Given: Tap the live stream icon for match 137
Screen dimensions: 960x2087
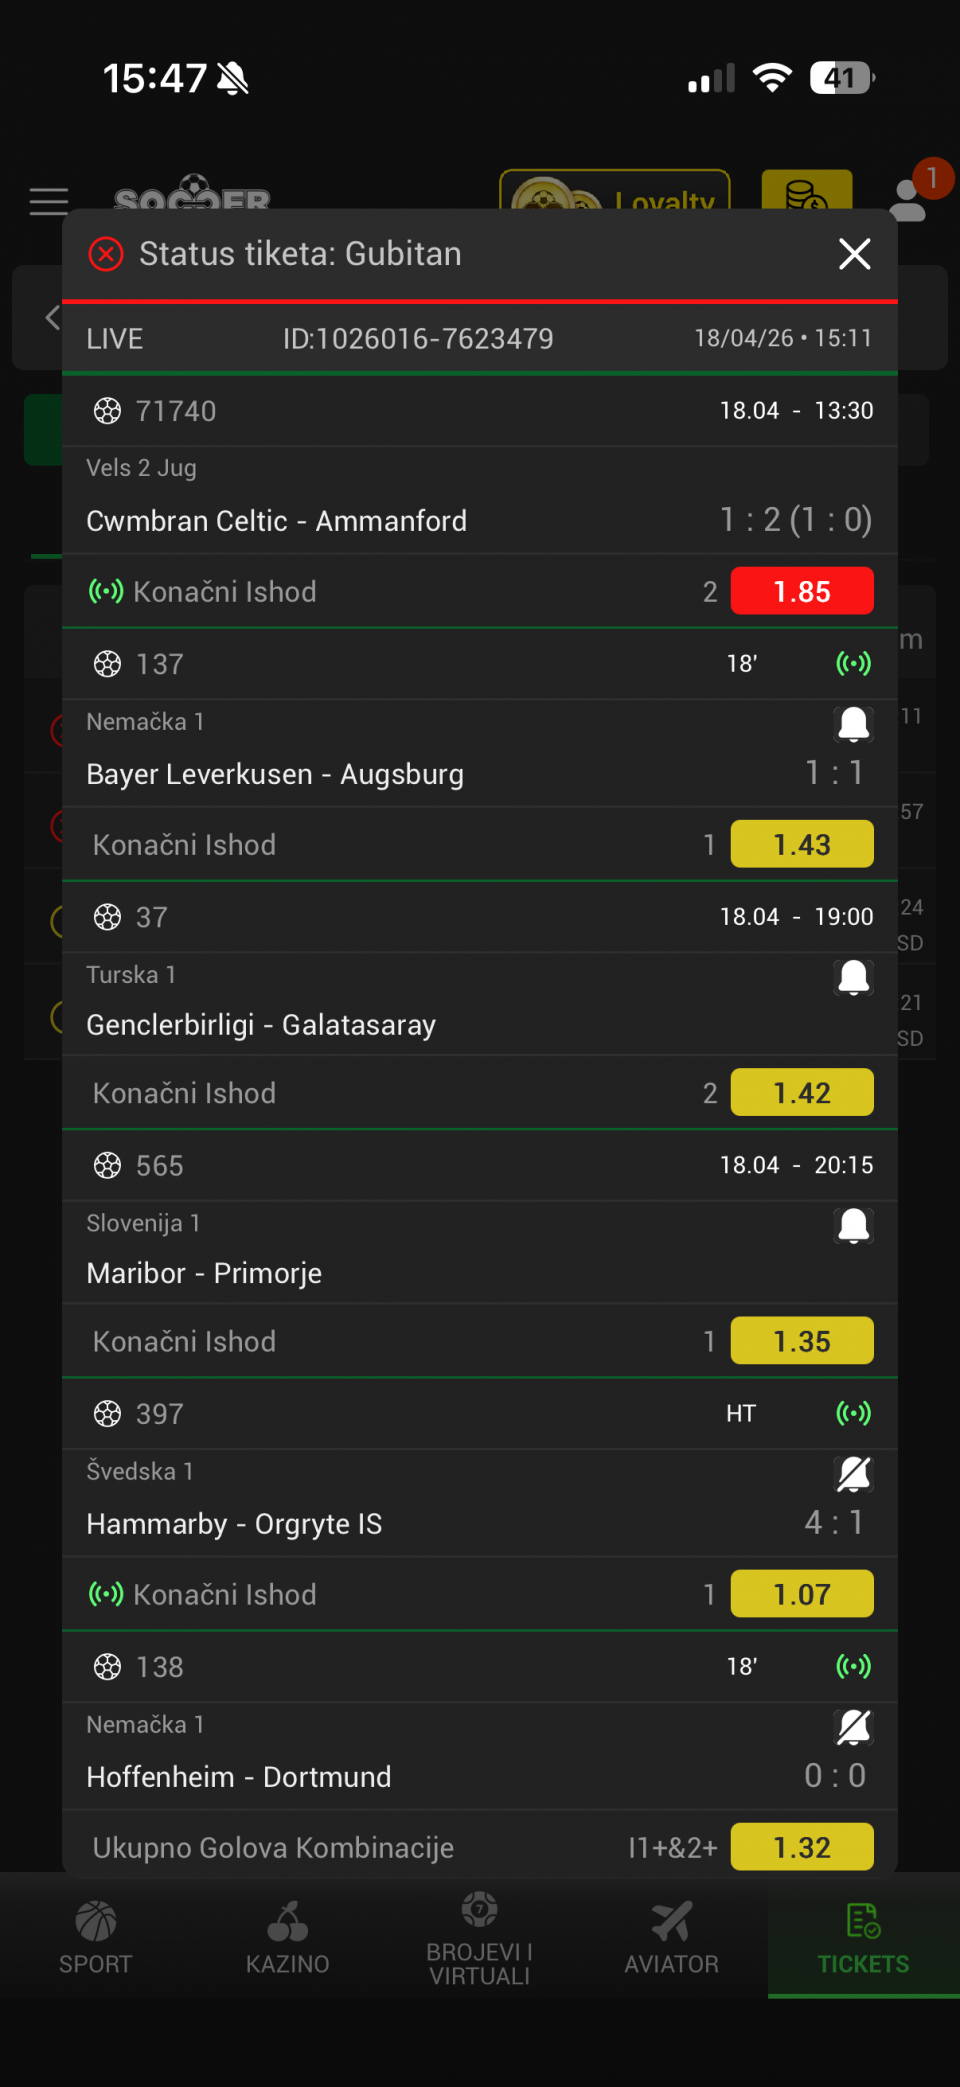Looking at the screenshot, I should [853, 663].
